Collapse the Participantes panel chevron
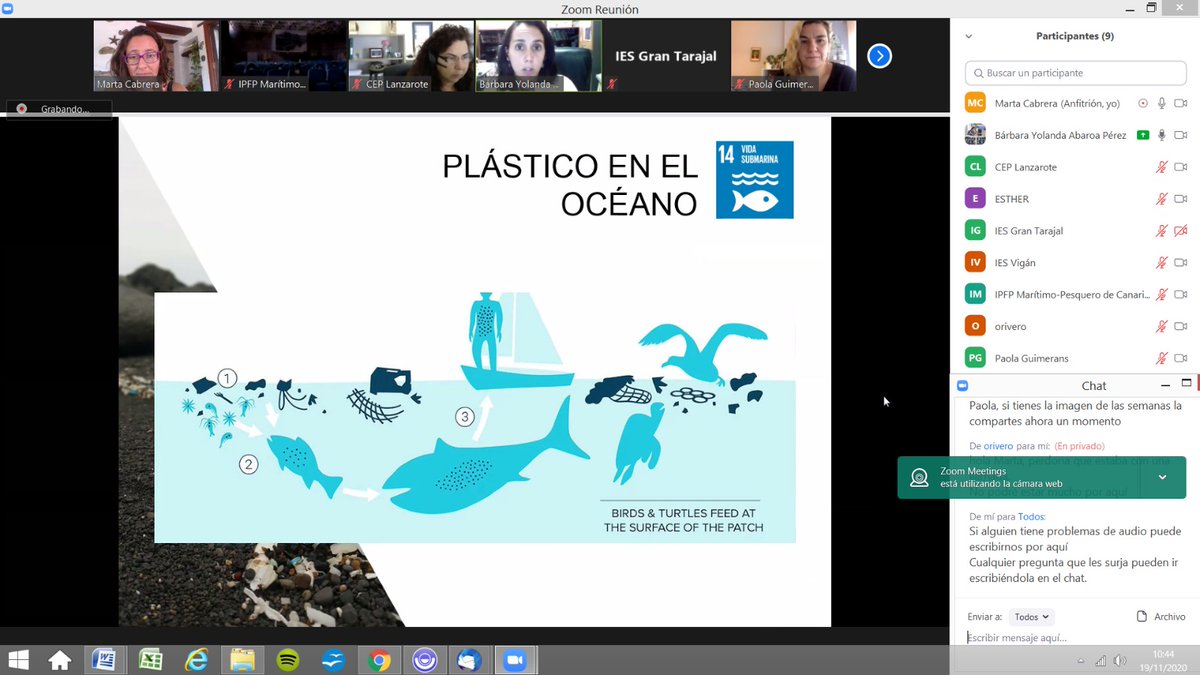 (968, 36)
